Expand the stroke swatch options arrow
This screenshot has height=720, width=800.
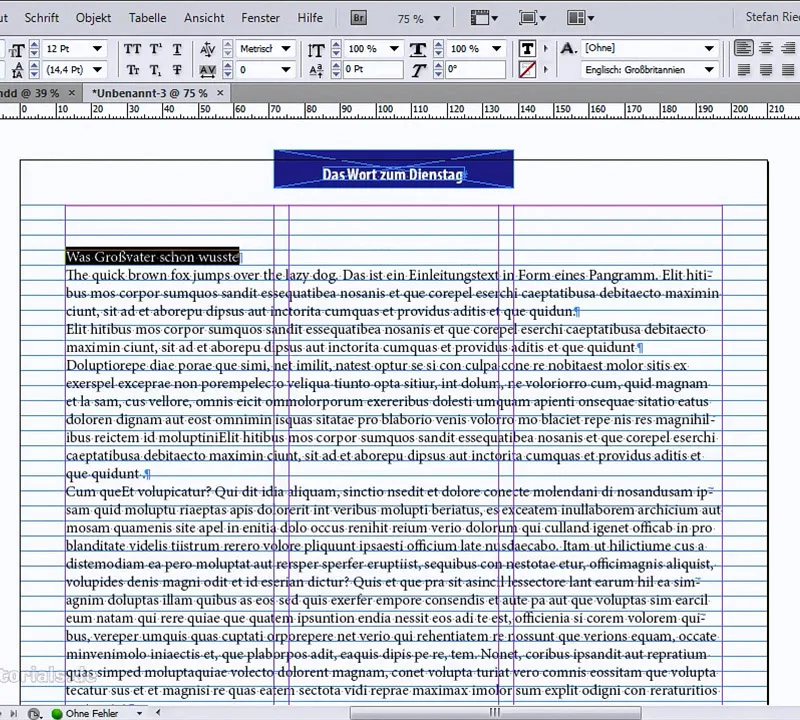pyautogui.click(x=546, y=69)
